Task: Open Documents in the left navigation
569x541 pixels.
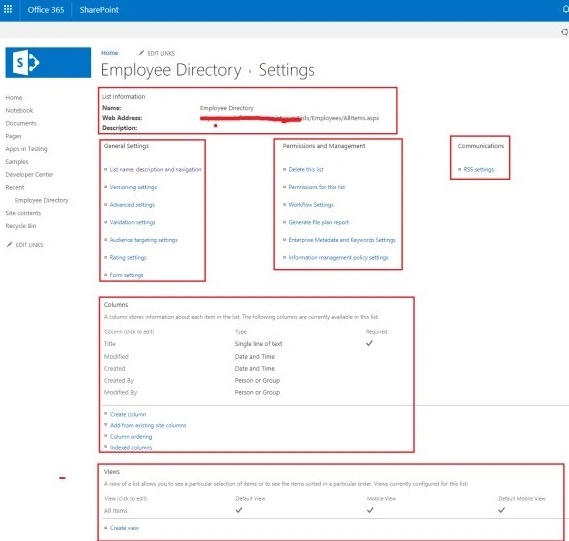Action: point(21,123)
